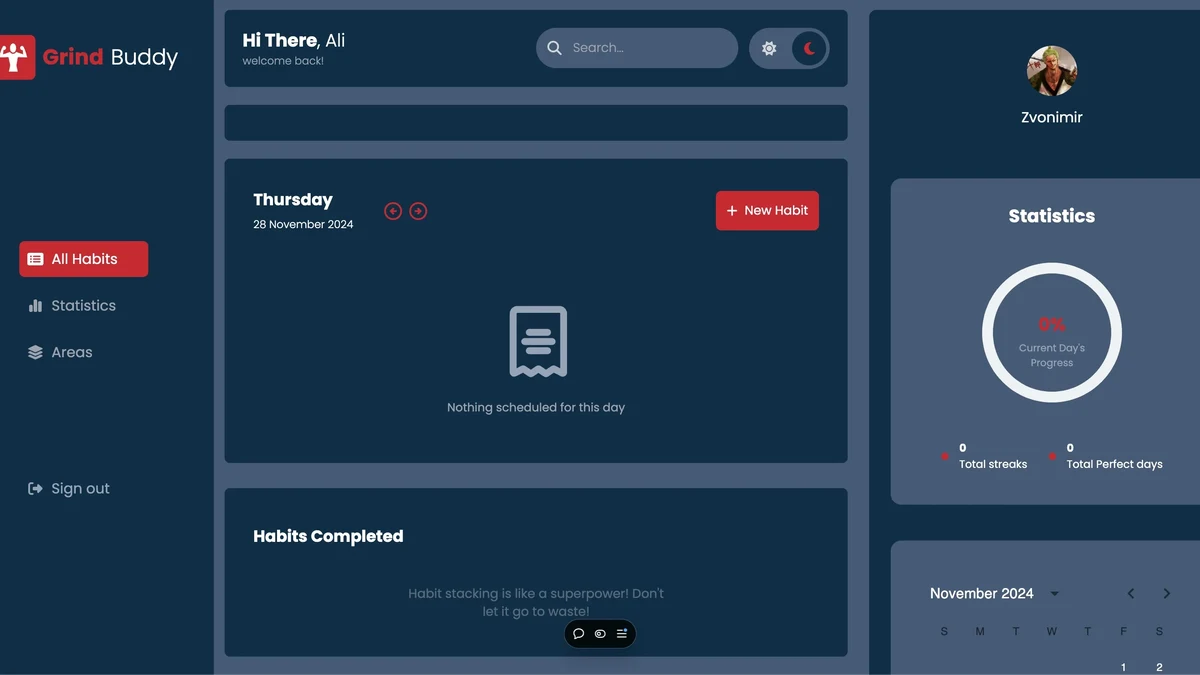Open the All Habits menu item
1200x675 pixels.
point(84,259)
